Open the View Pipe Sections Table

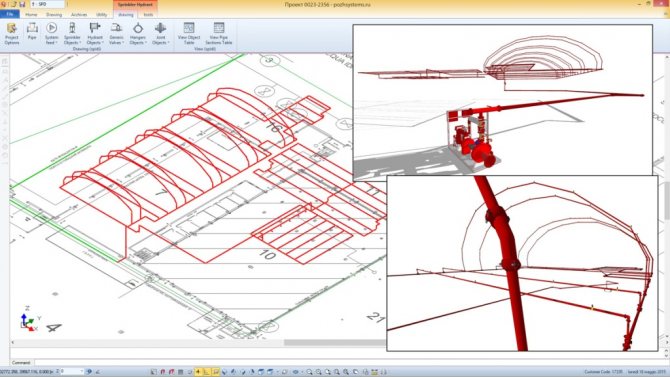(219, 33)
